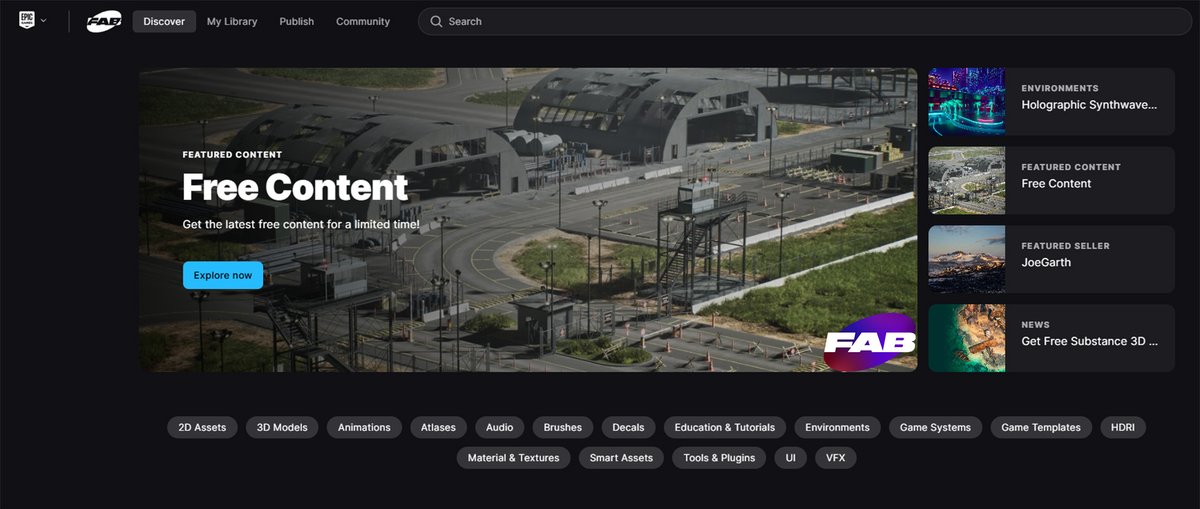Expand the Epic Games dropdown chevron

[x=43, y=21]
